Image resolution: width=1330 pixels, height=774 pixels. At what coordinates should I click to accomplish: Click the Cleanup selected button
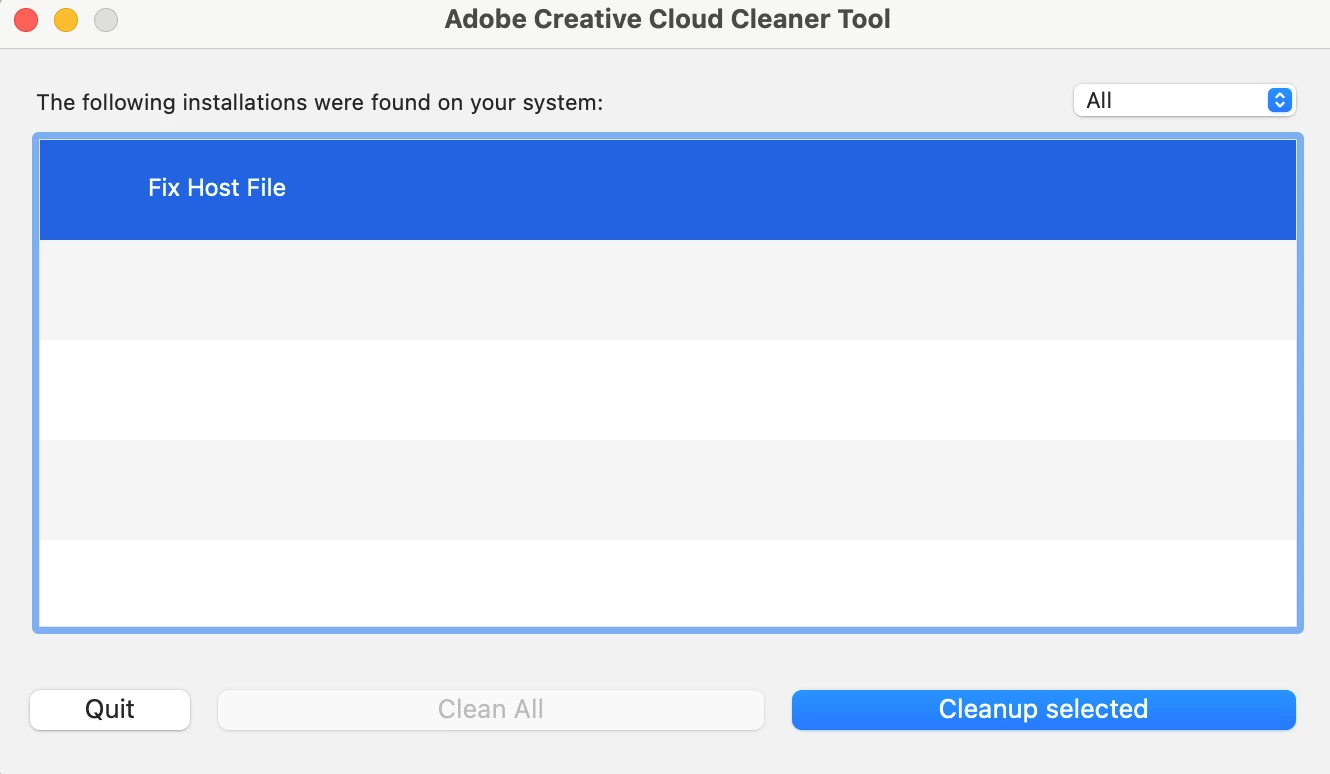pos(1043,709)
